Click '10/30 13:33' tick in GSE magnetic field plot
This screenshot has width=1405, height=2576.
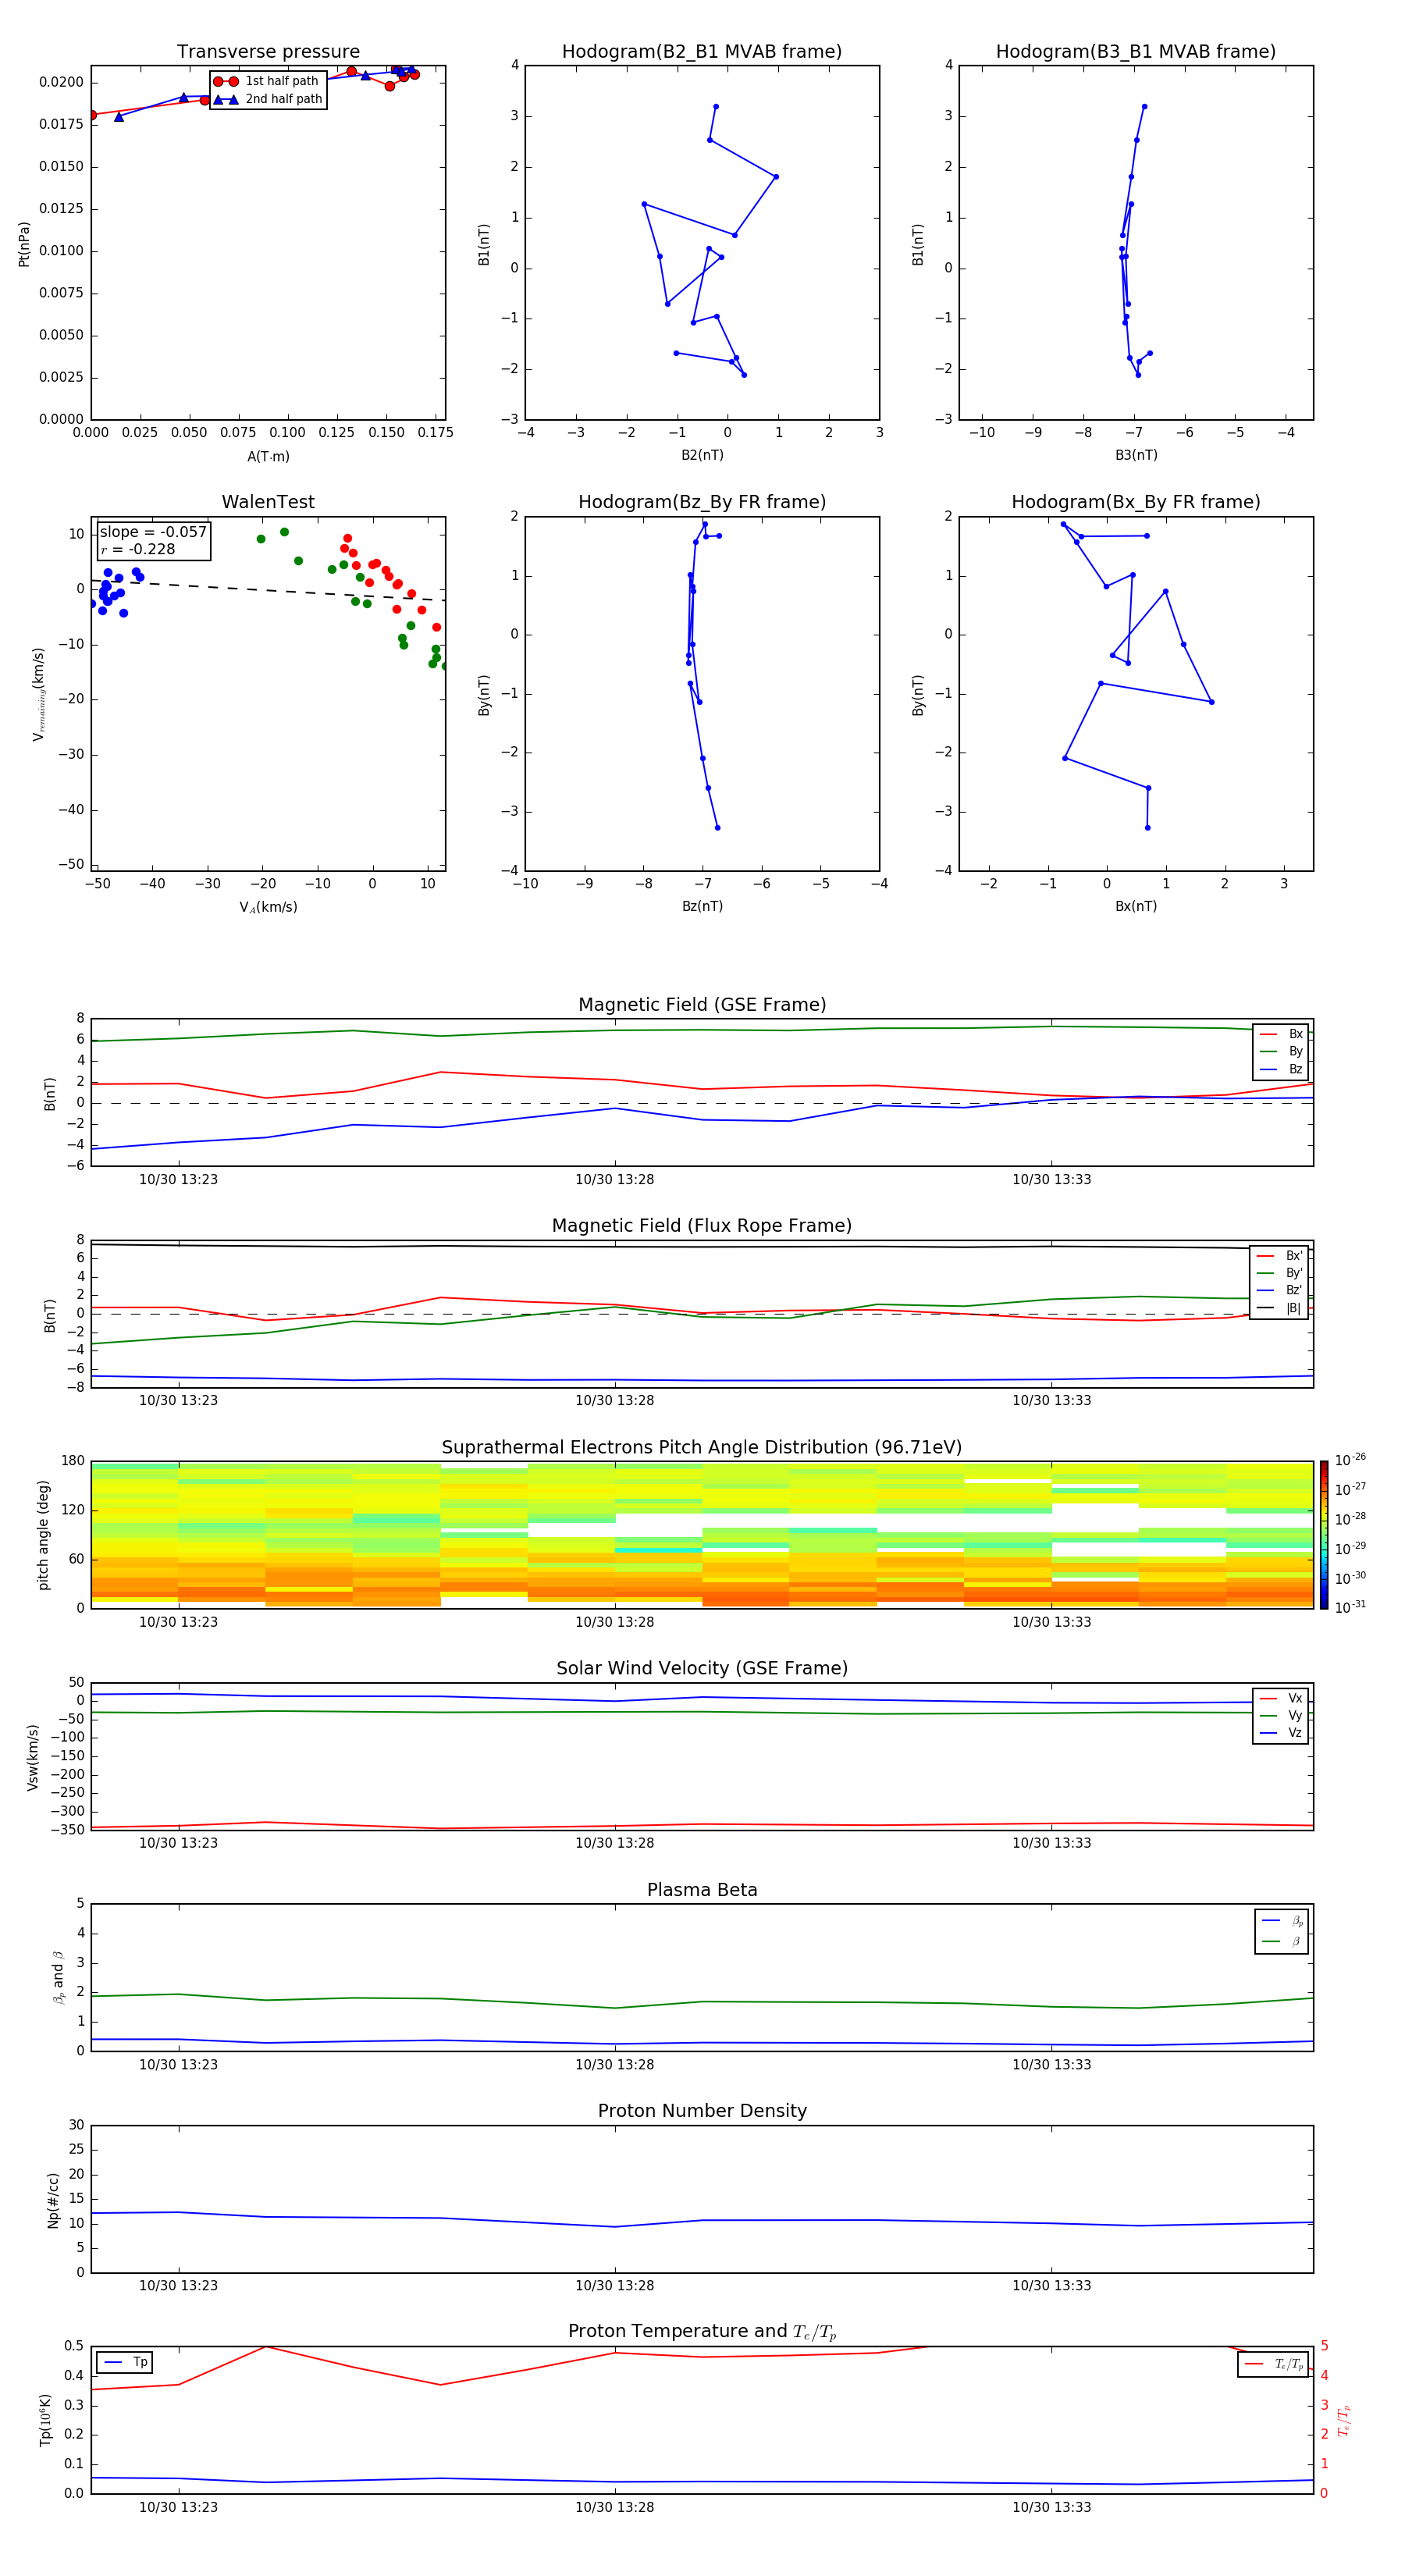pos(1051,1179)
